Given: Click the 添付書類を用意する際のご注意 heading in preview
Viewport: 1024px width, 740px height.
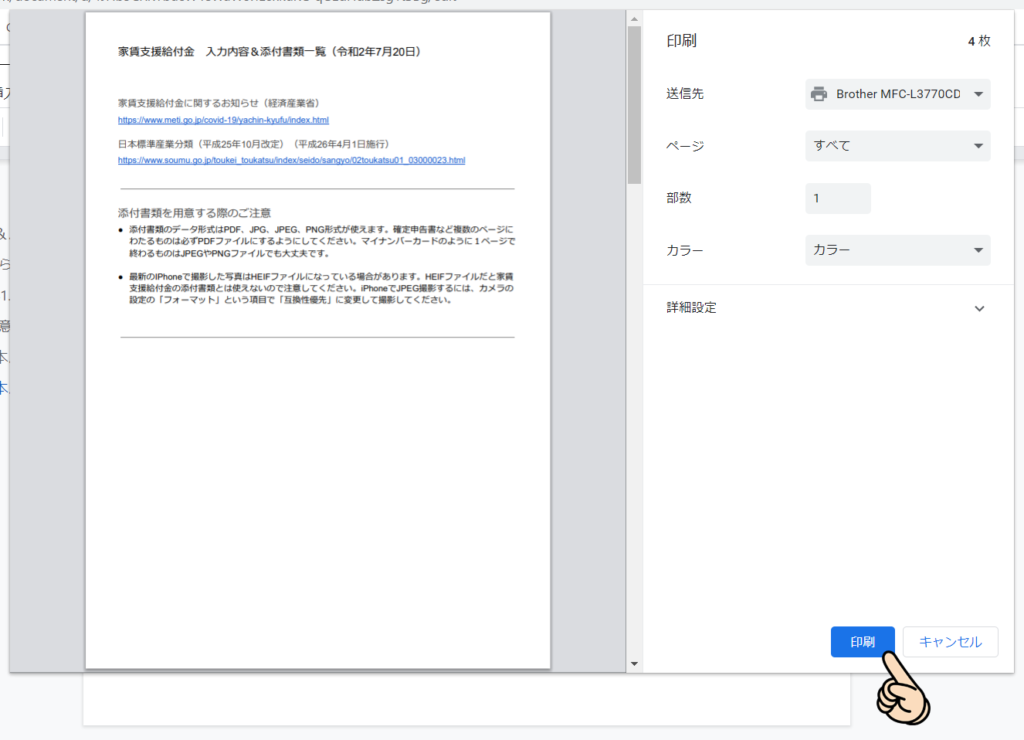Looking at the screenshot, I should 194,213.
